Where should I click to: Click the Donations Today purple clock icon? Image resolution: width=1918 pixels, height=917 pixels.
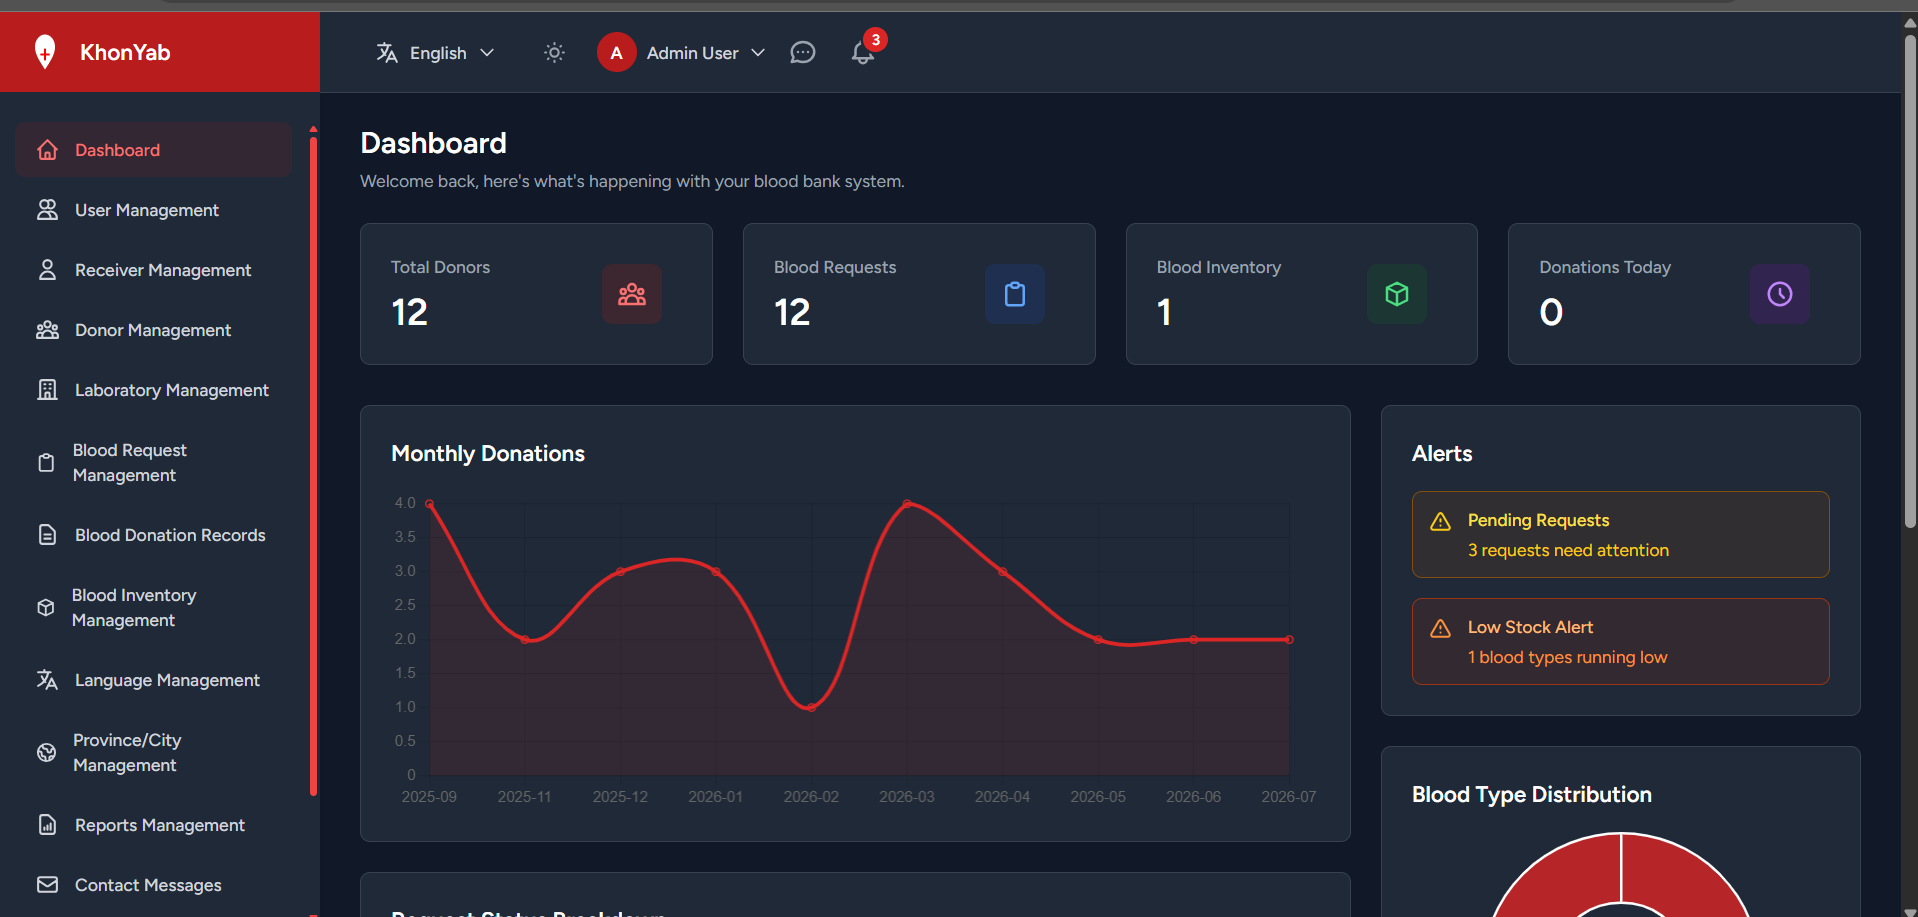click(1780, 294)
